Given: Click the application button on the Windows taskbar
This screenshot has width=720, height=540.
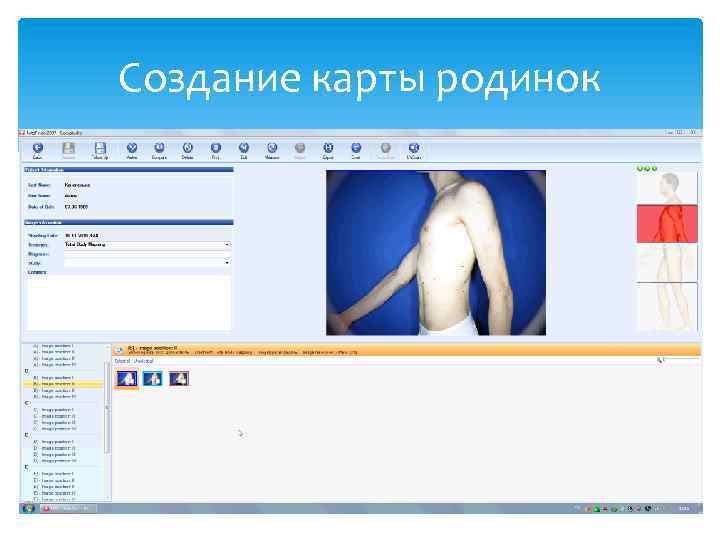Looking at the screenshot, I should pos(69,508).
